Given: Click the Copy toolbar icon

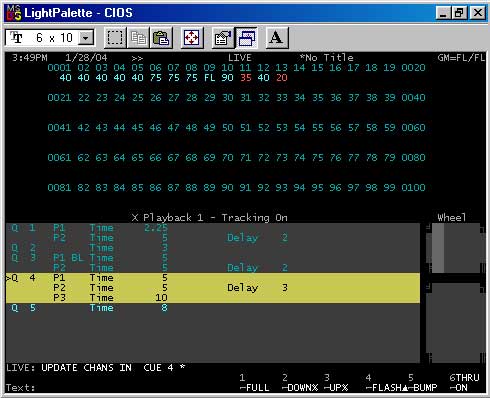Looking at the screenshot, I should tap(138, 38).
